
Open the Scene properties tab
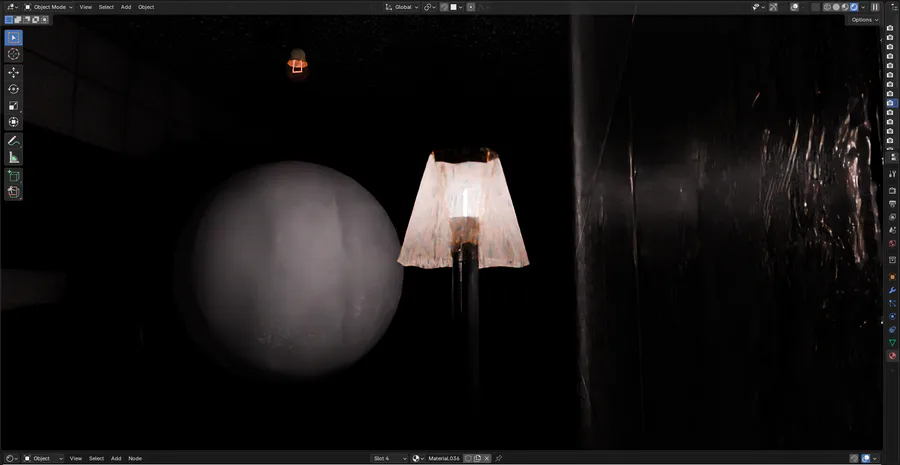pyautogui.click(x=893, y=230)
